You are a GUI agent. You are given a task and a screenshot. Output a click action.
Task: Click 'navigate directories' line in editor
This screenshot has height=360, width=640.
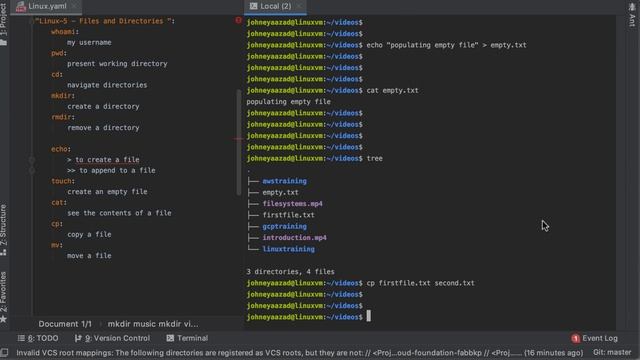pyautogui.click(x=107, y=85)
